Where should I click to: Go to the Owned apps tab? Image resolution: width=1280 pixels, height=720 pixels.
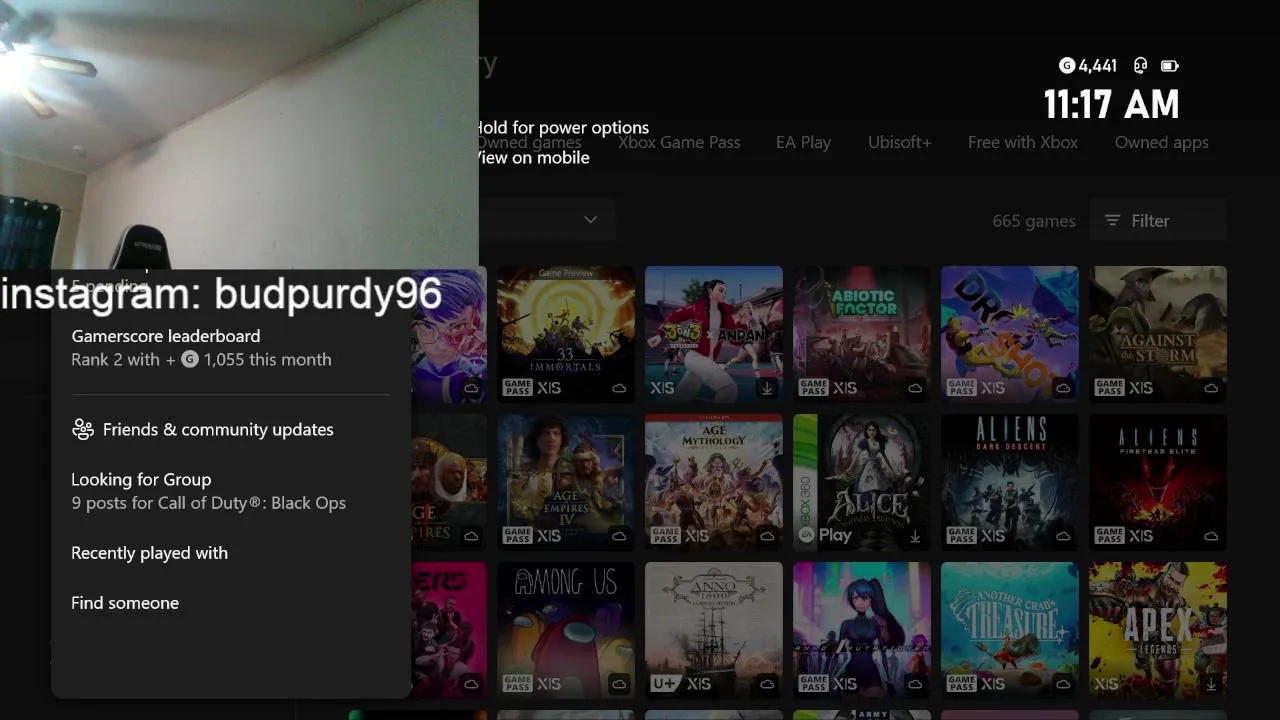(1162, 142)
